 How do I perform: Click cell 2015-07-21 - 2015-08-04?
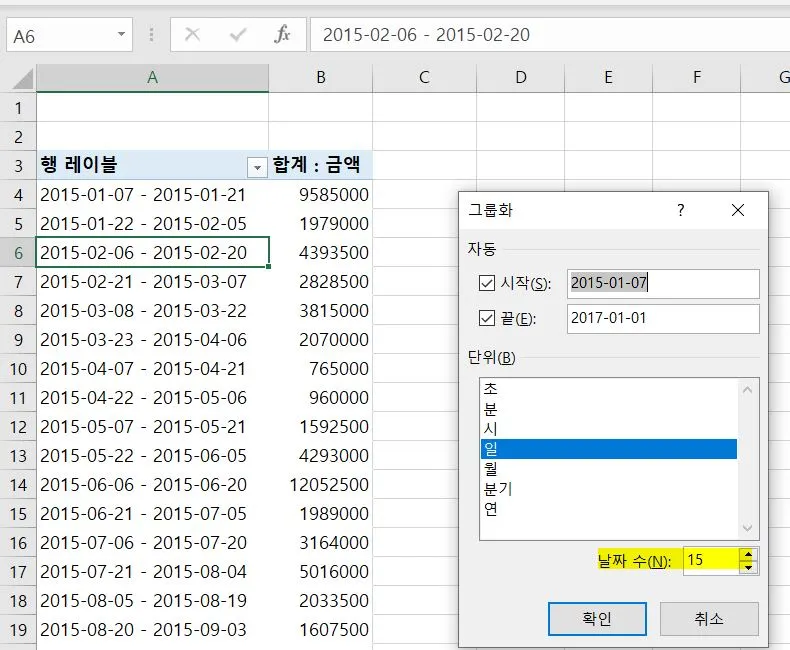click(153, 572)
